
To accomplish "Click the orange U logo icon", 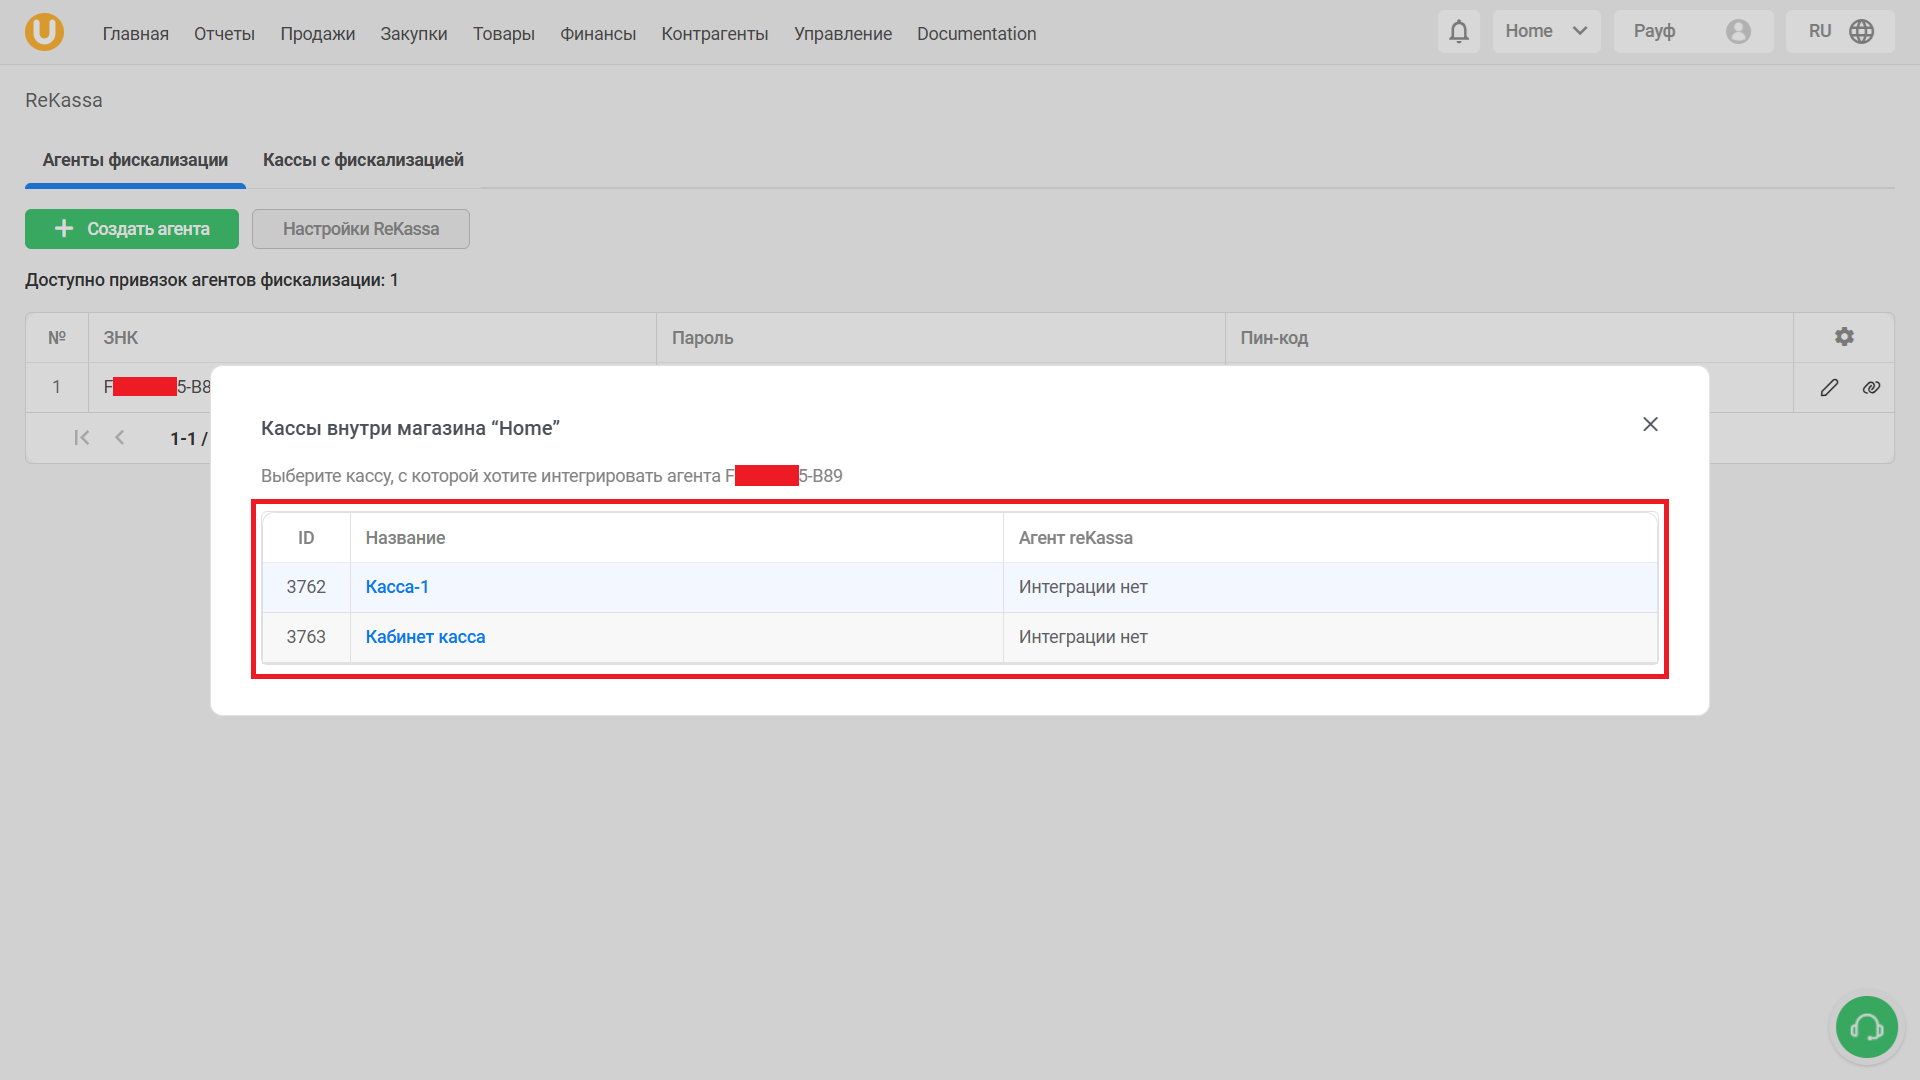I will tap(44, 32).
